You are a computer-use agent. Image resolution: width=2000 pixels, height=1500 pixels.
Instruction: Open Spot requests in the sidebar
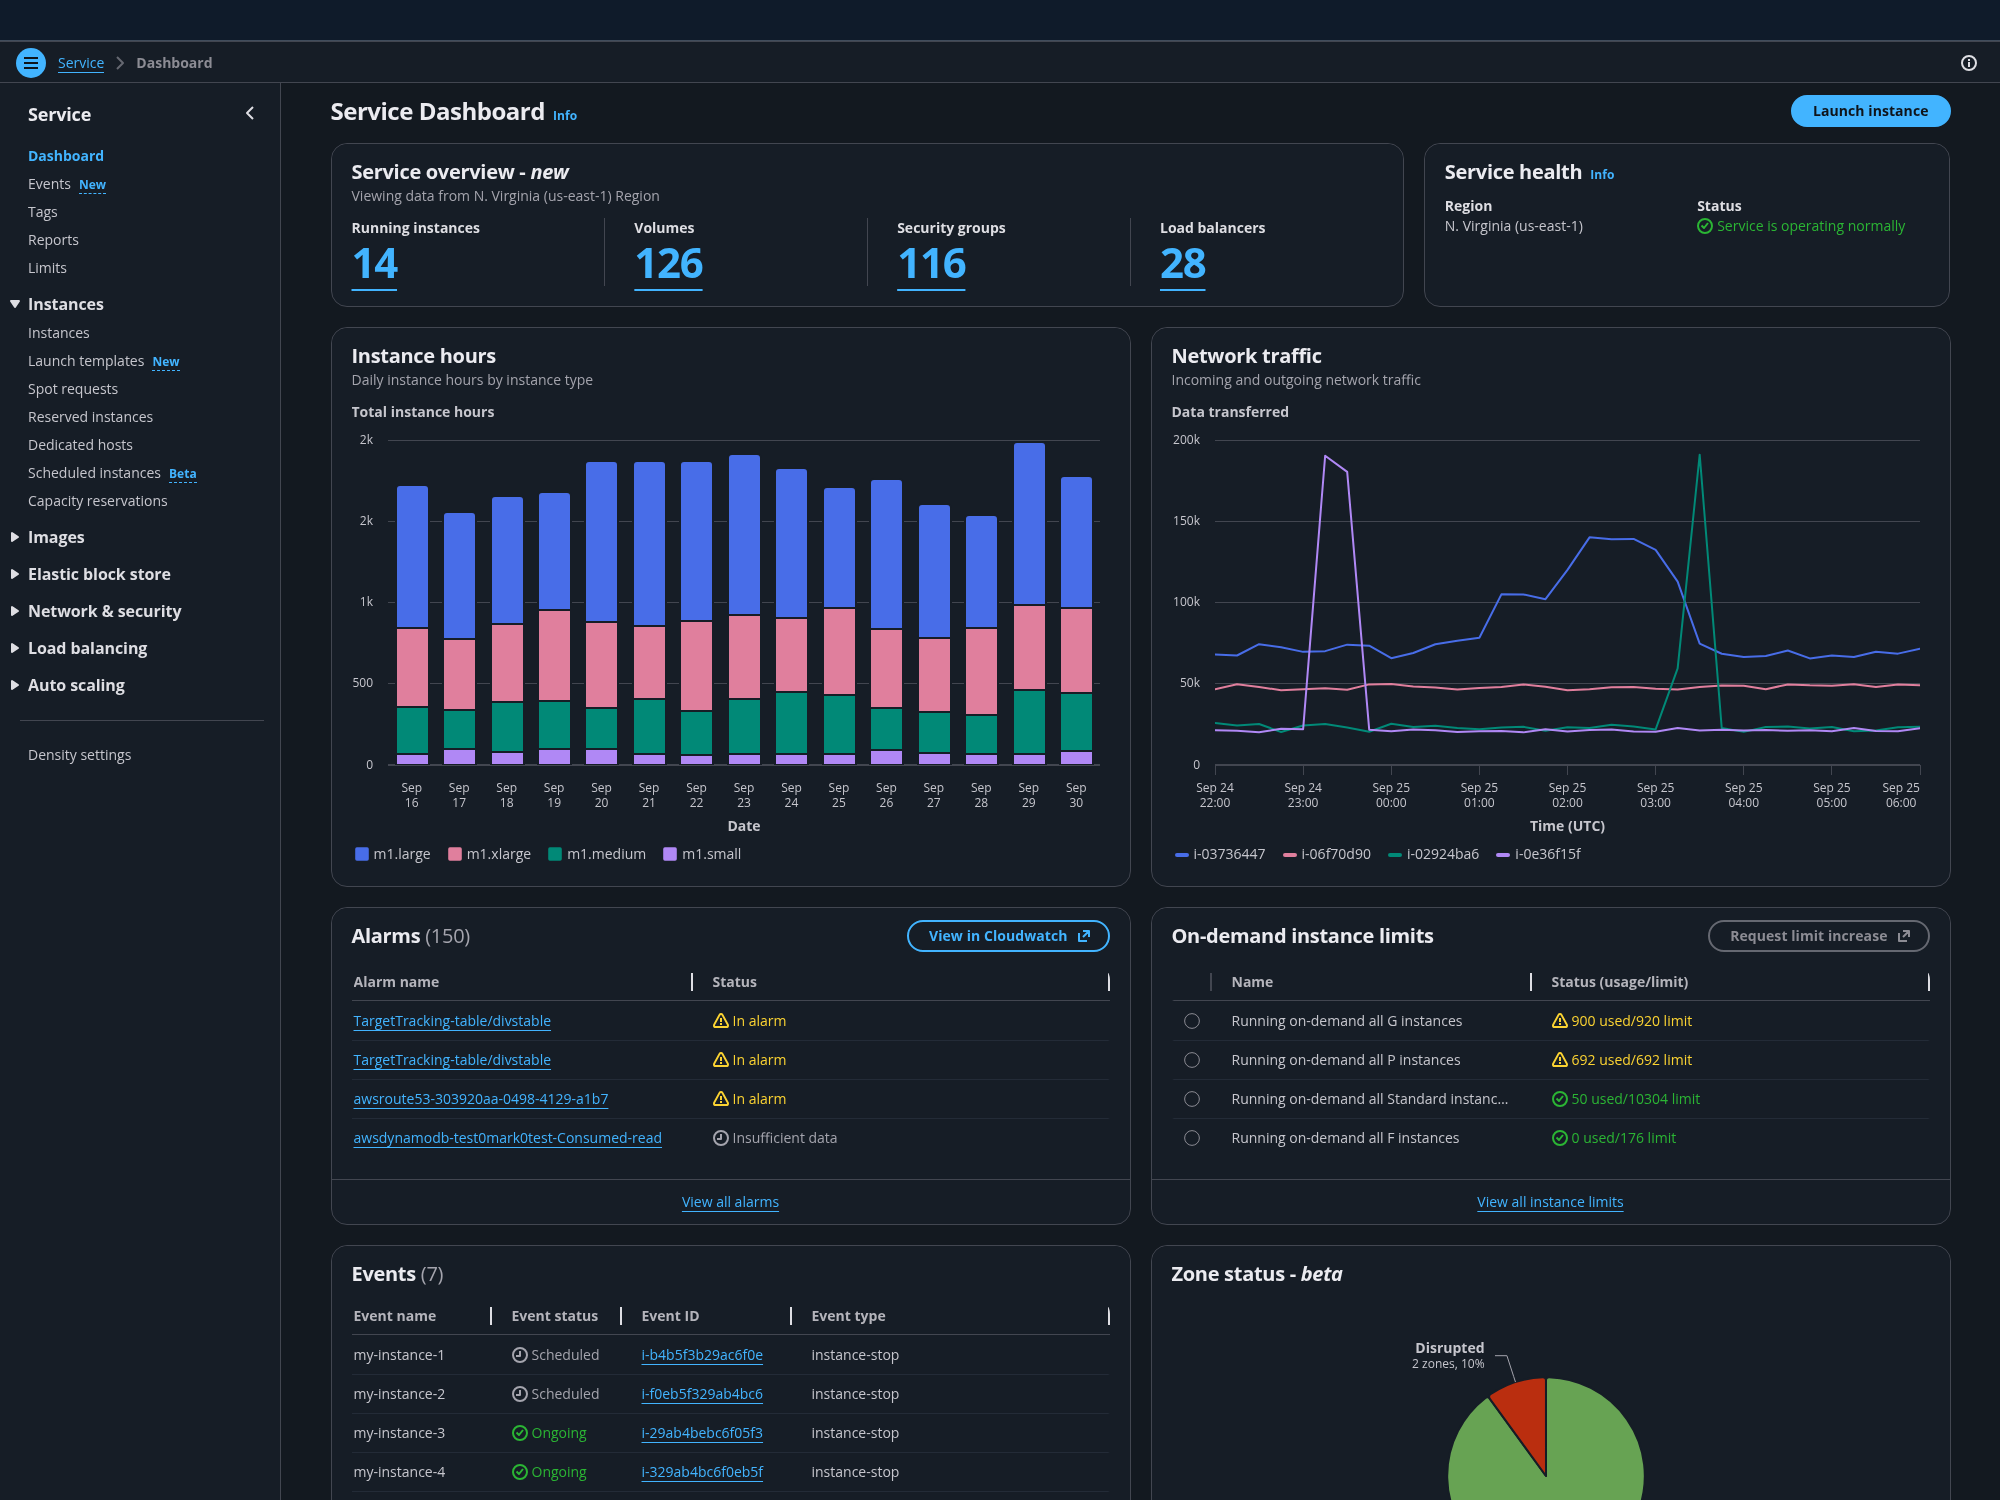click(x=73, y=389)
